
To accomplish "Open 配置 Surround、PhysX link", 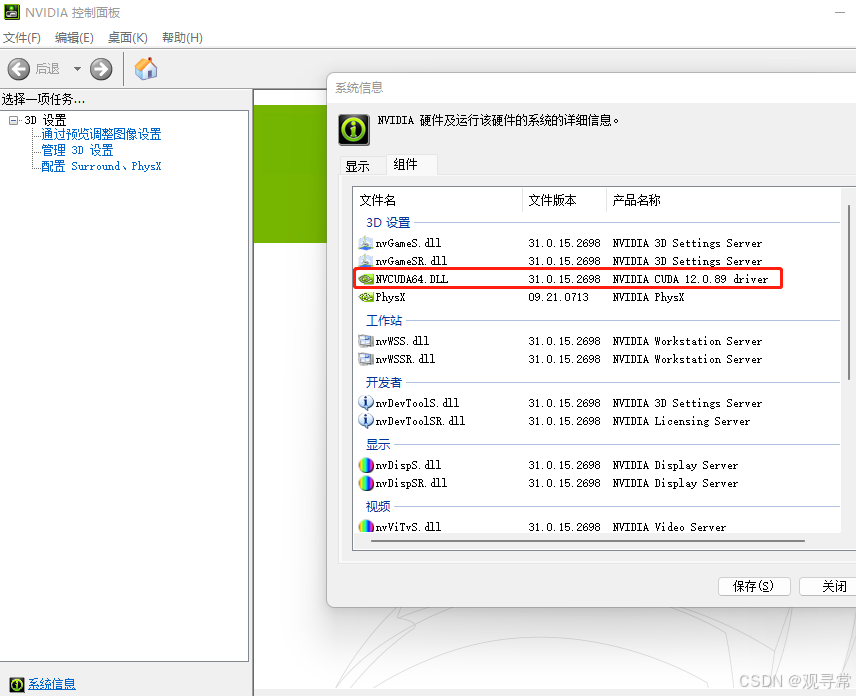I will pos(101,166).
